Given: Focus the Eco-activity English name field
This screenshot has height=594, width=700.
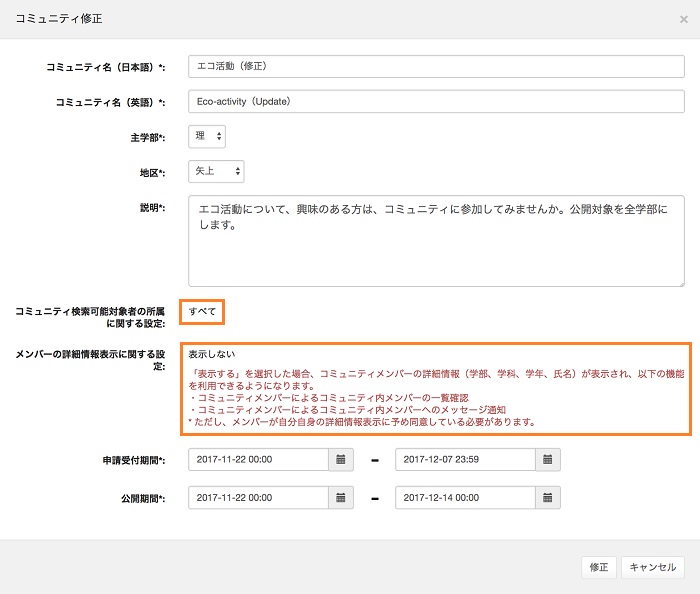Looking at the screenshot, I should point(435,101).
